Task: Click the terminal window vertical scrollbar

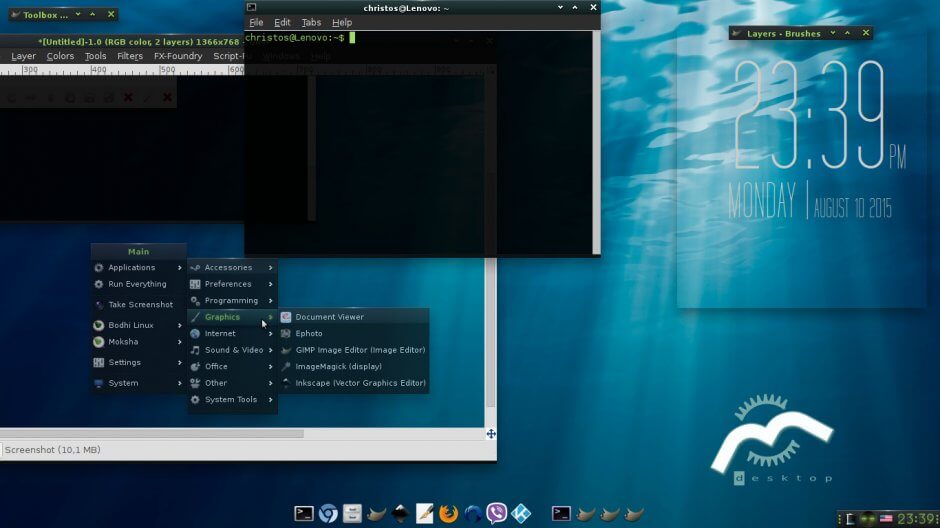Action: click(596, 143)
